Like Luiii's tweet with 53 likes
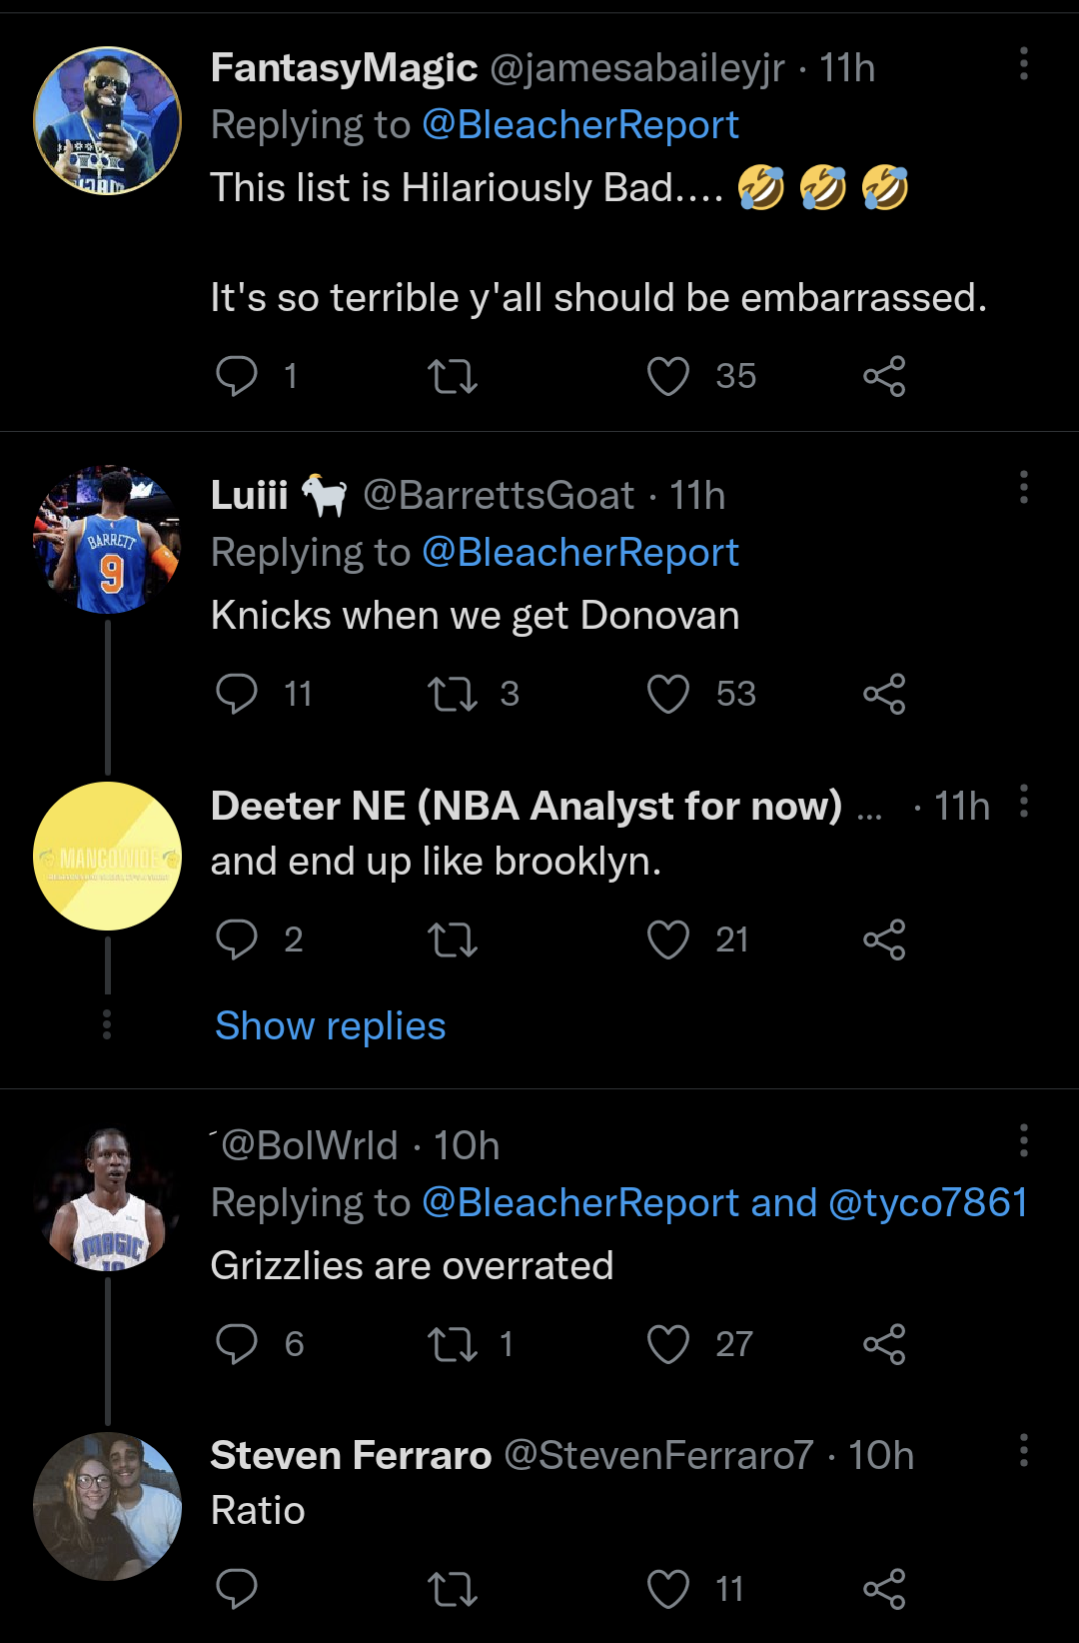This screenshot has height=1643, width=1079. point(668,693)
